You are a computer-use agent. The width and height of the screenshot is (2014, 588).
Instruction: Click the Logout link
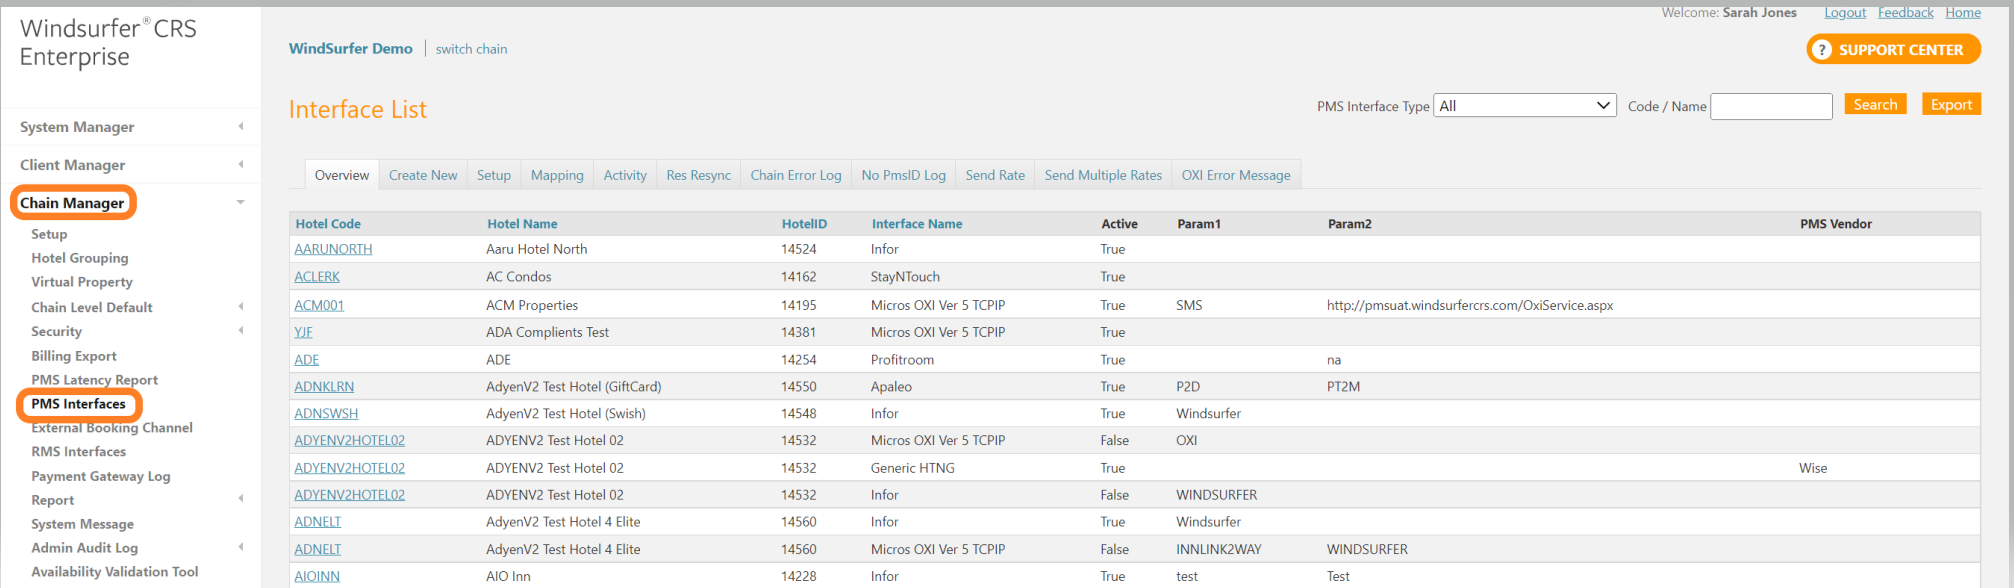coord(1845,13)
